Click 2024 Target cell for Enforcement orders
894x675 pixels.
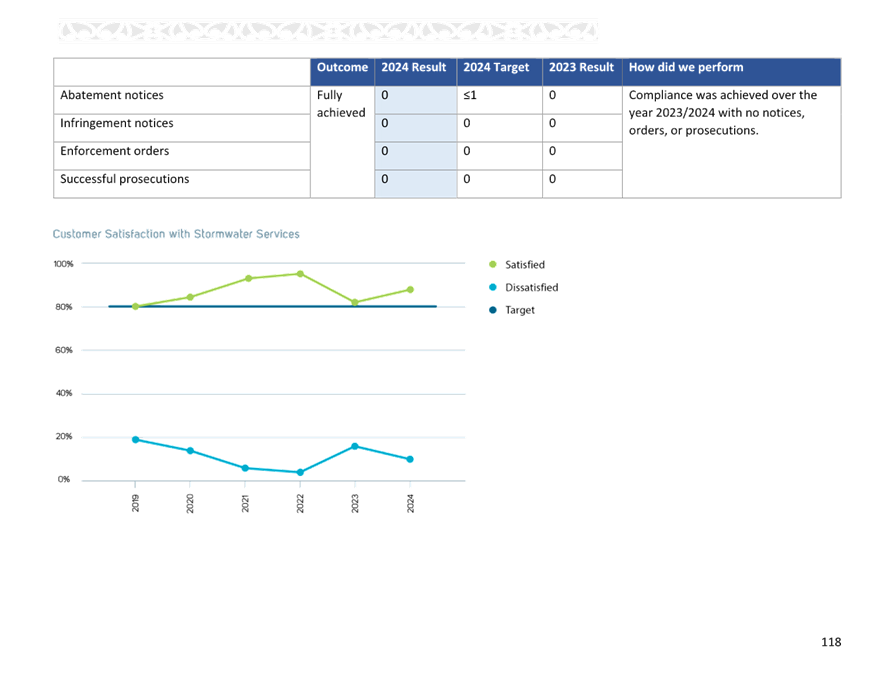click(499, 156)
